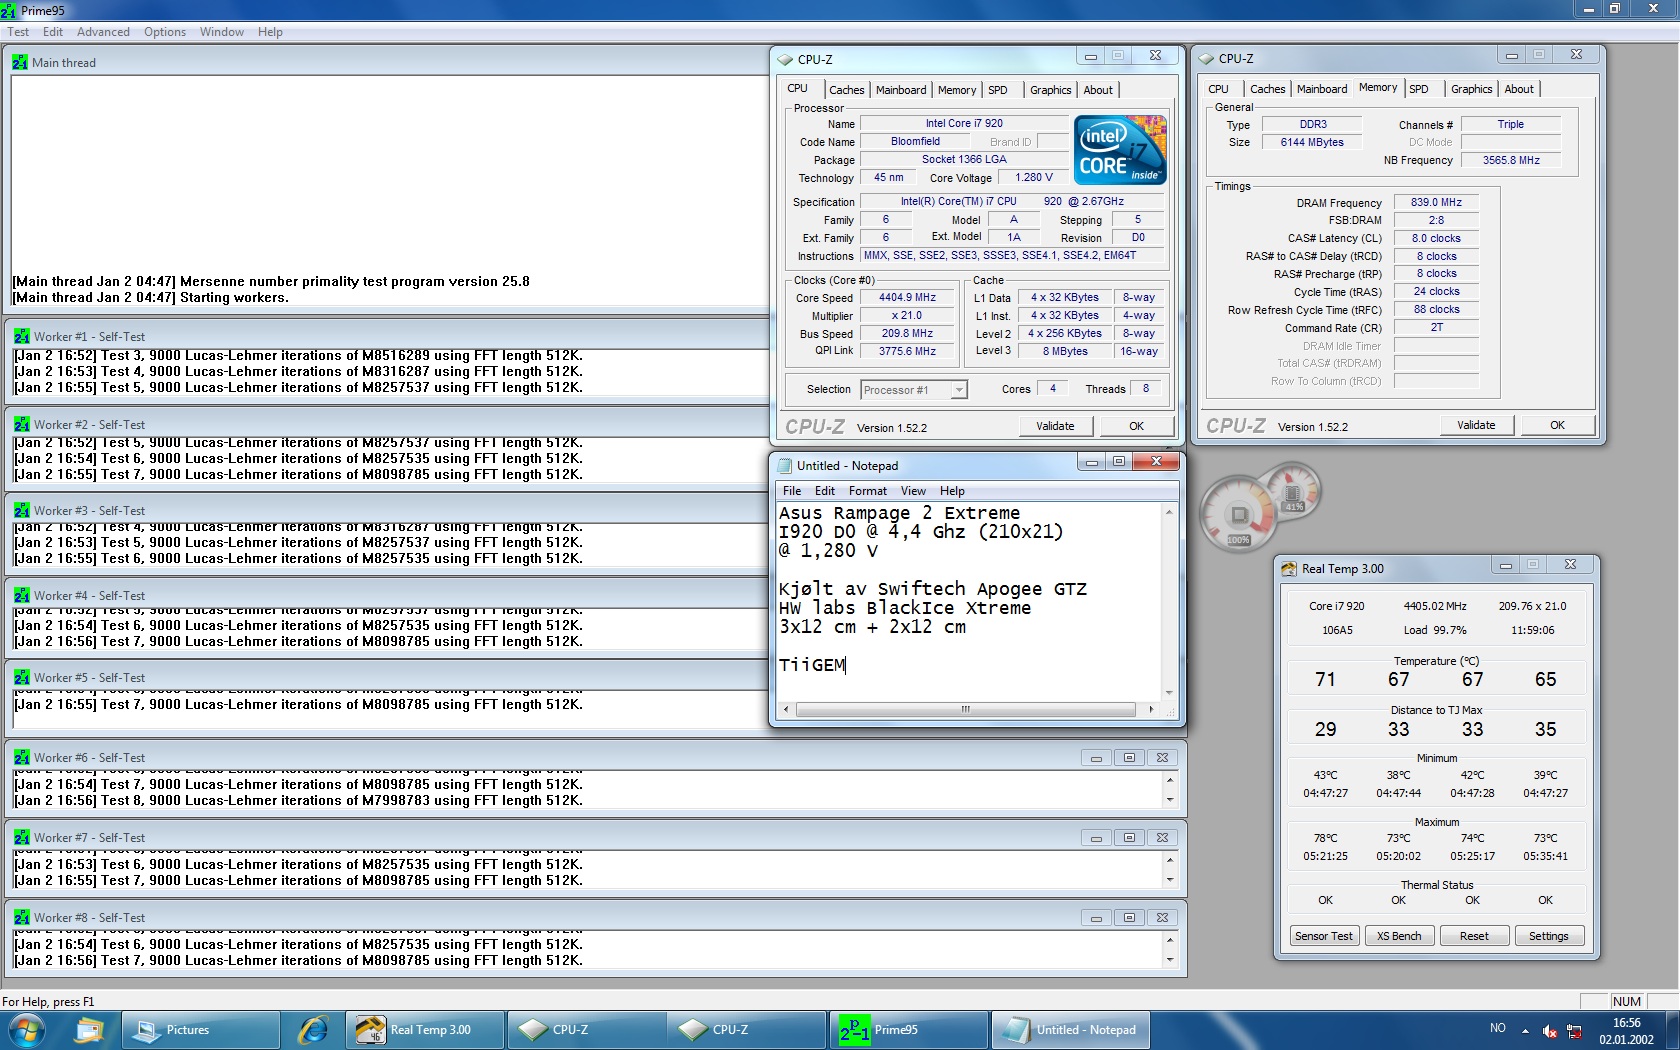Open the Windows Explorer taskbar icon
The width and height of the screenshot is (1680, 1050).
pos(89,1030)
